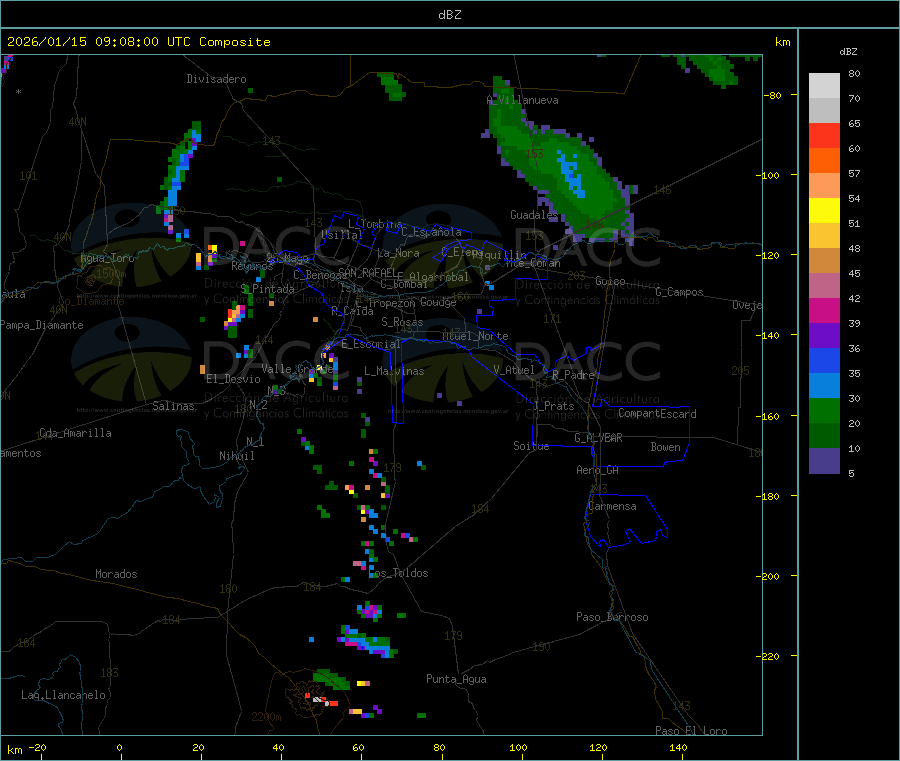
Task: Click the R_Padre map label
Action: [x=573, y=375]
